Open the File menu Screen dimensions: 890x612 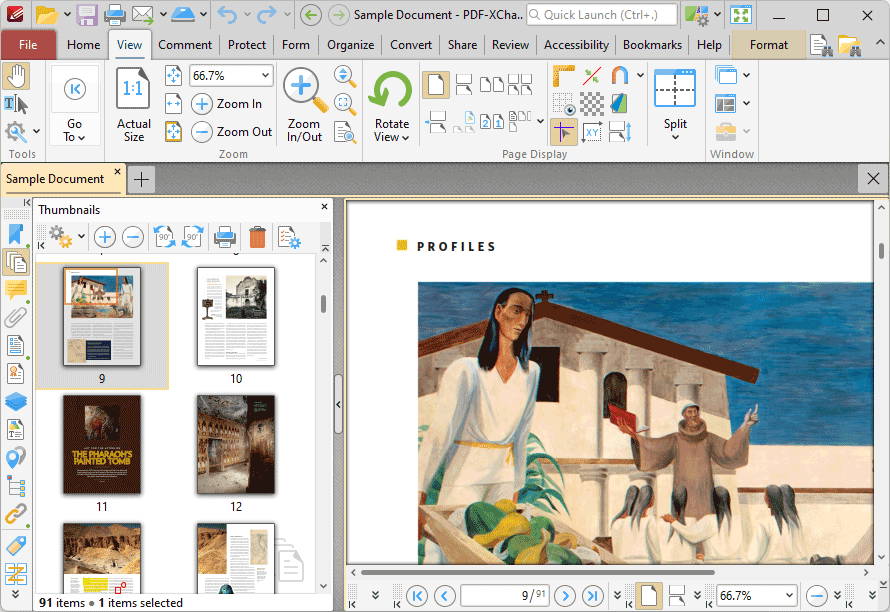28,45
